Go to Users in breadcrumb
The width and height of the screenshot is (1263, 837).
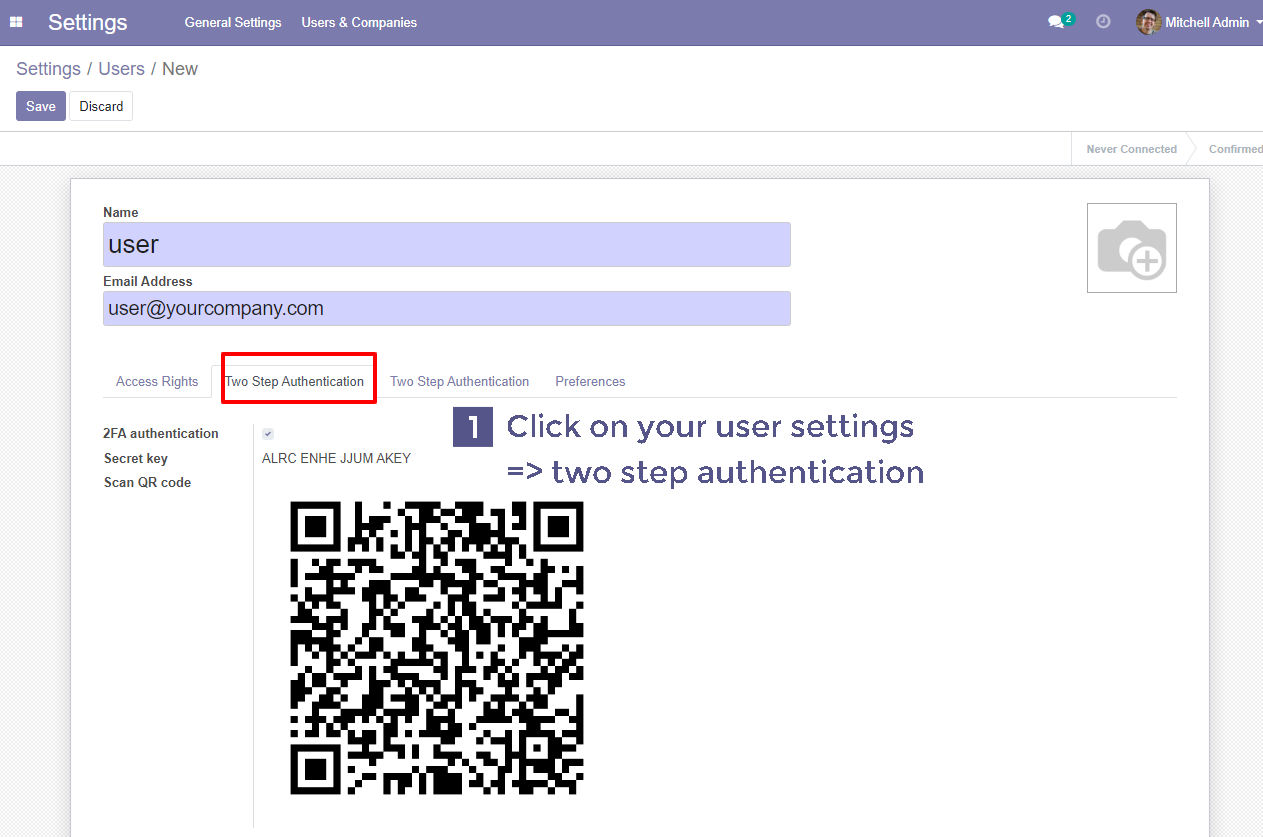pyautogui.click(x=121, y=69)
